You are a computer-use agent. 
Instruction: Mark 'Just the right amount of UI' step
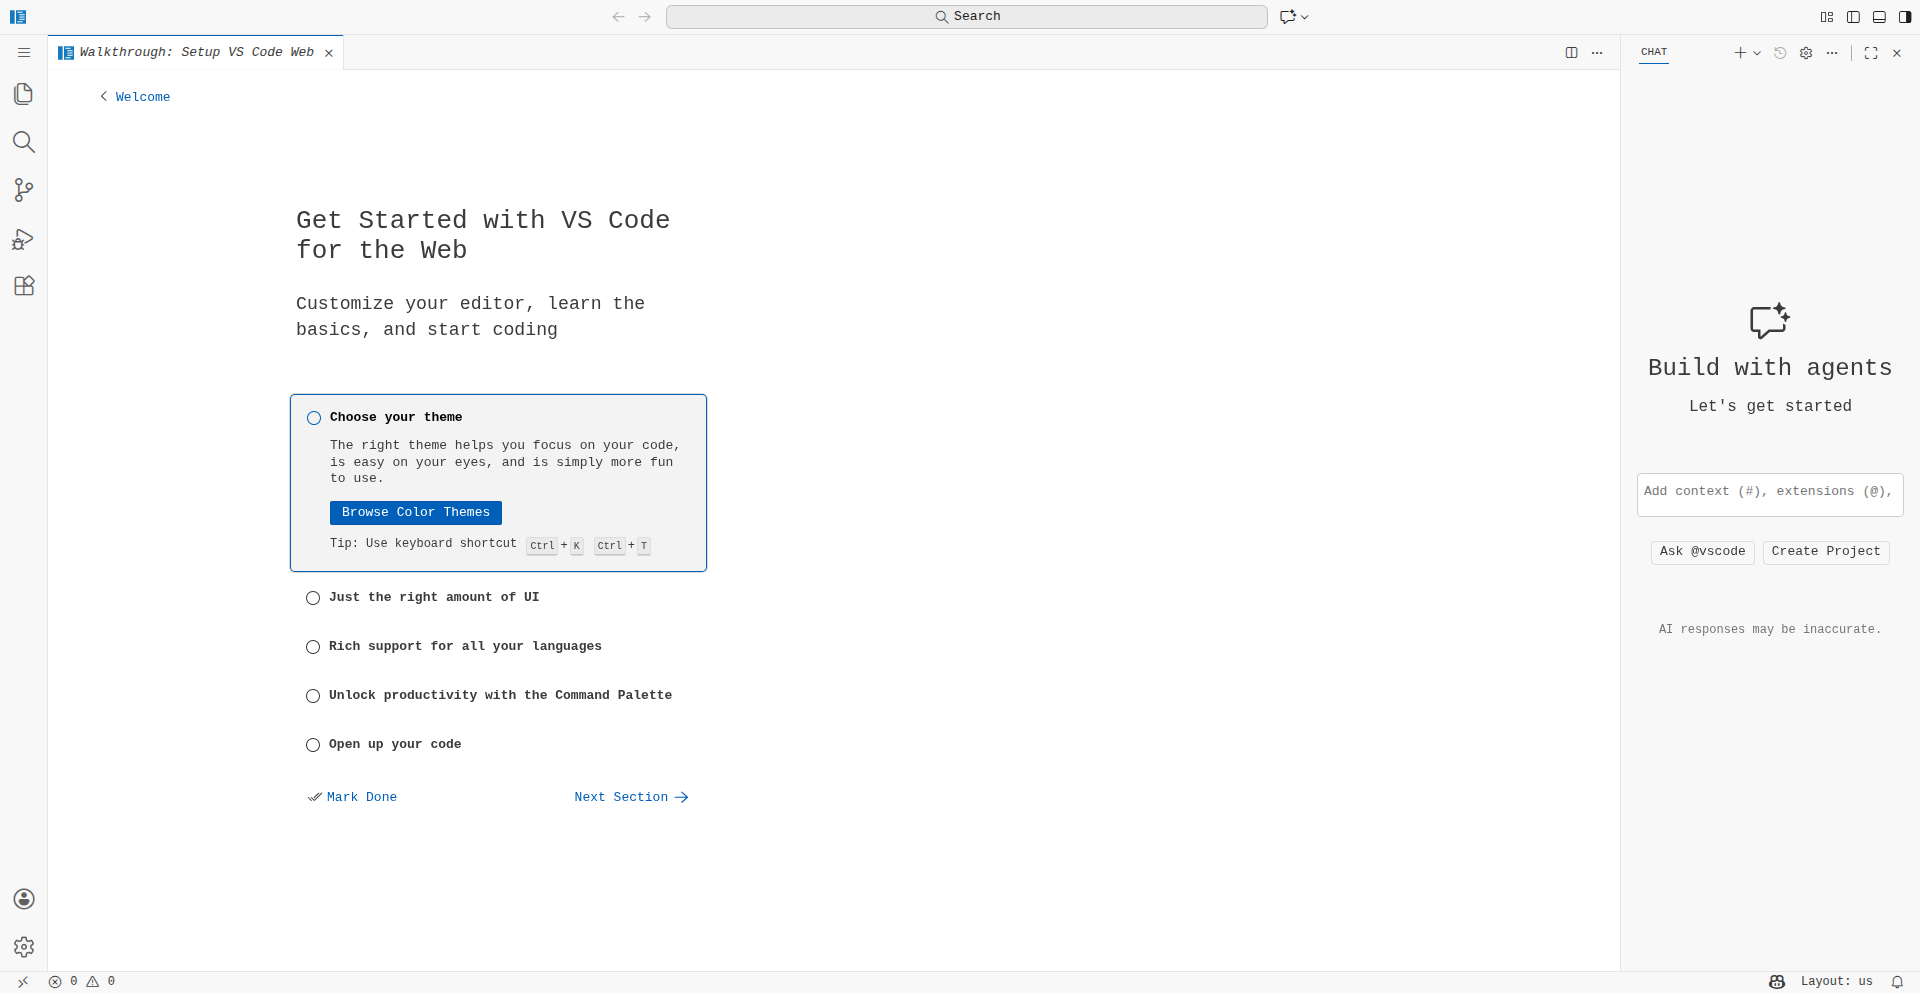point(313,598)
